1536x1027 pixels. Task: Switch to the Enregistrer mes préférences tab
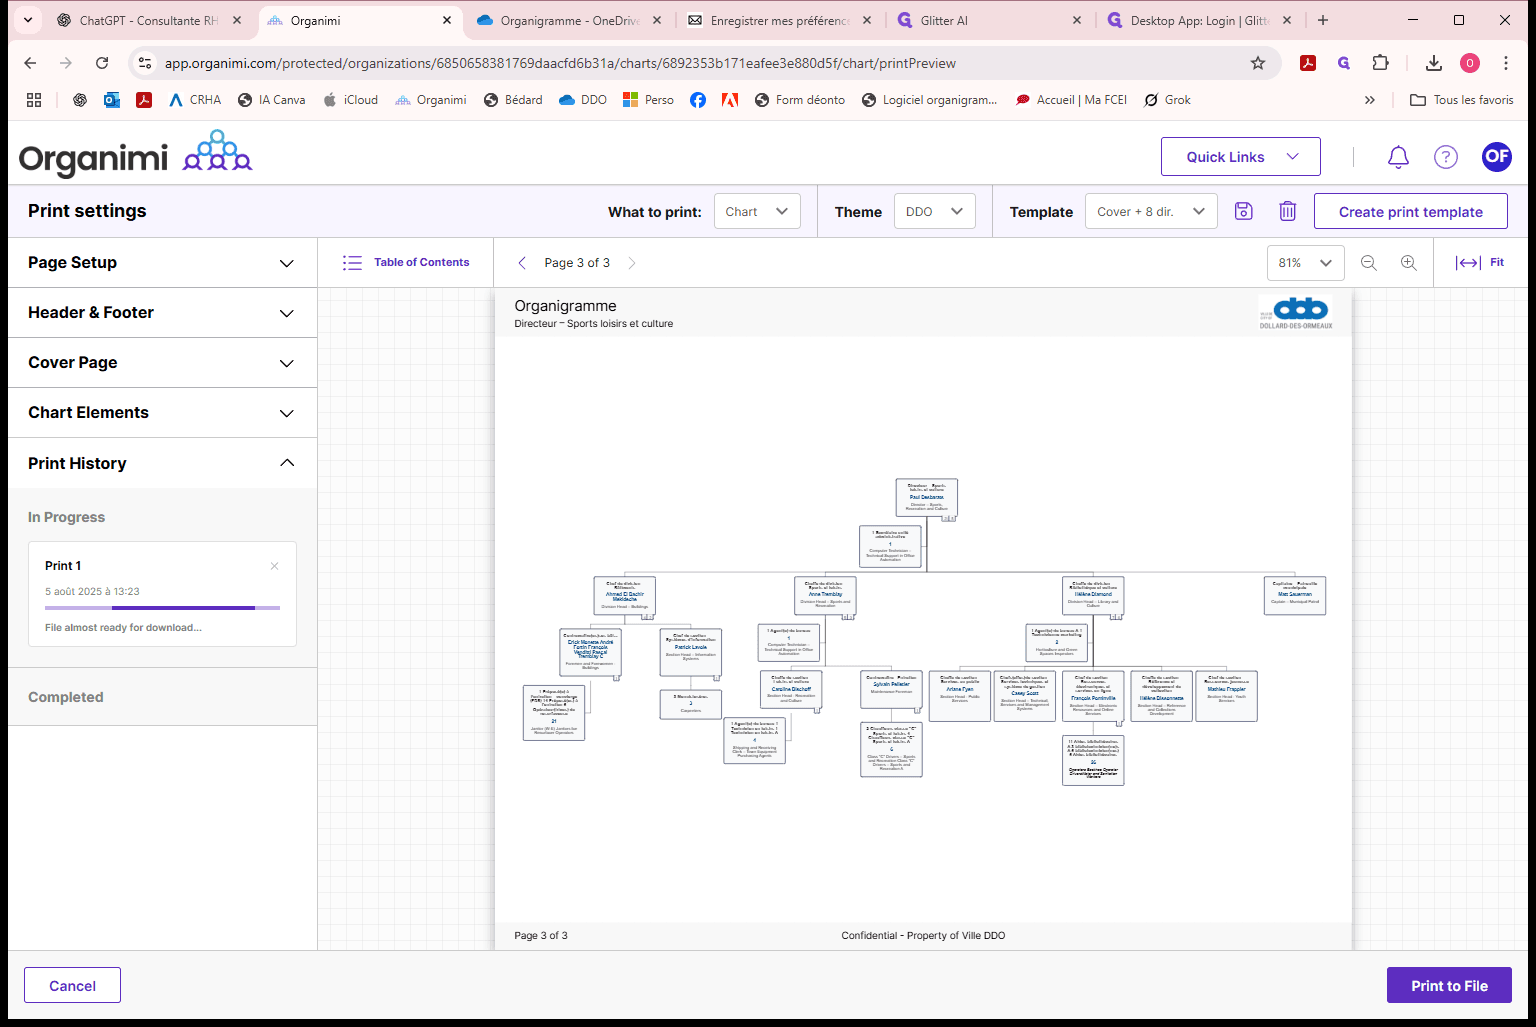[x=780, y=20]
